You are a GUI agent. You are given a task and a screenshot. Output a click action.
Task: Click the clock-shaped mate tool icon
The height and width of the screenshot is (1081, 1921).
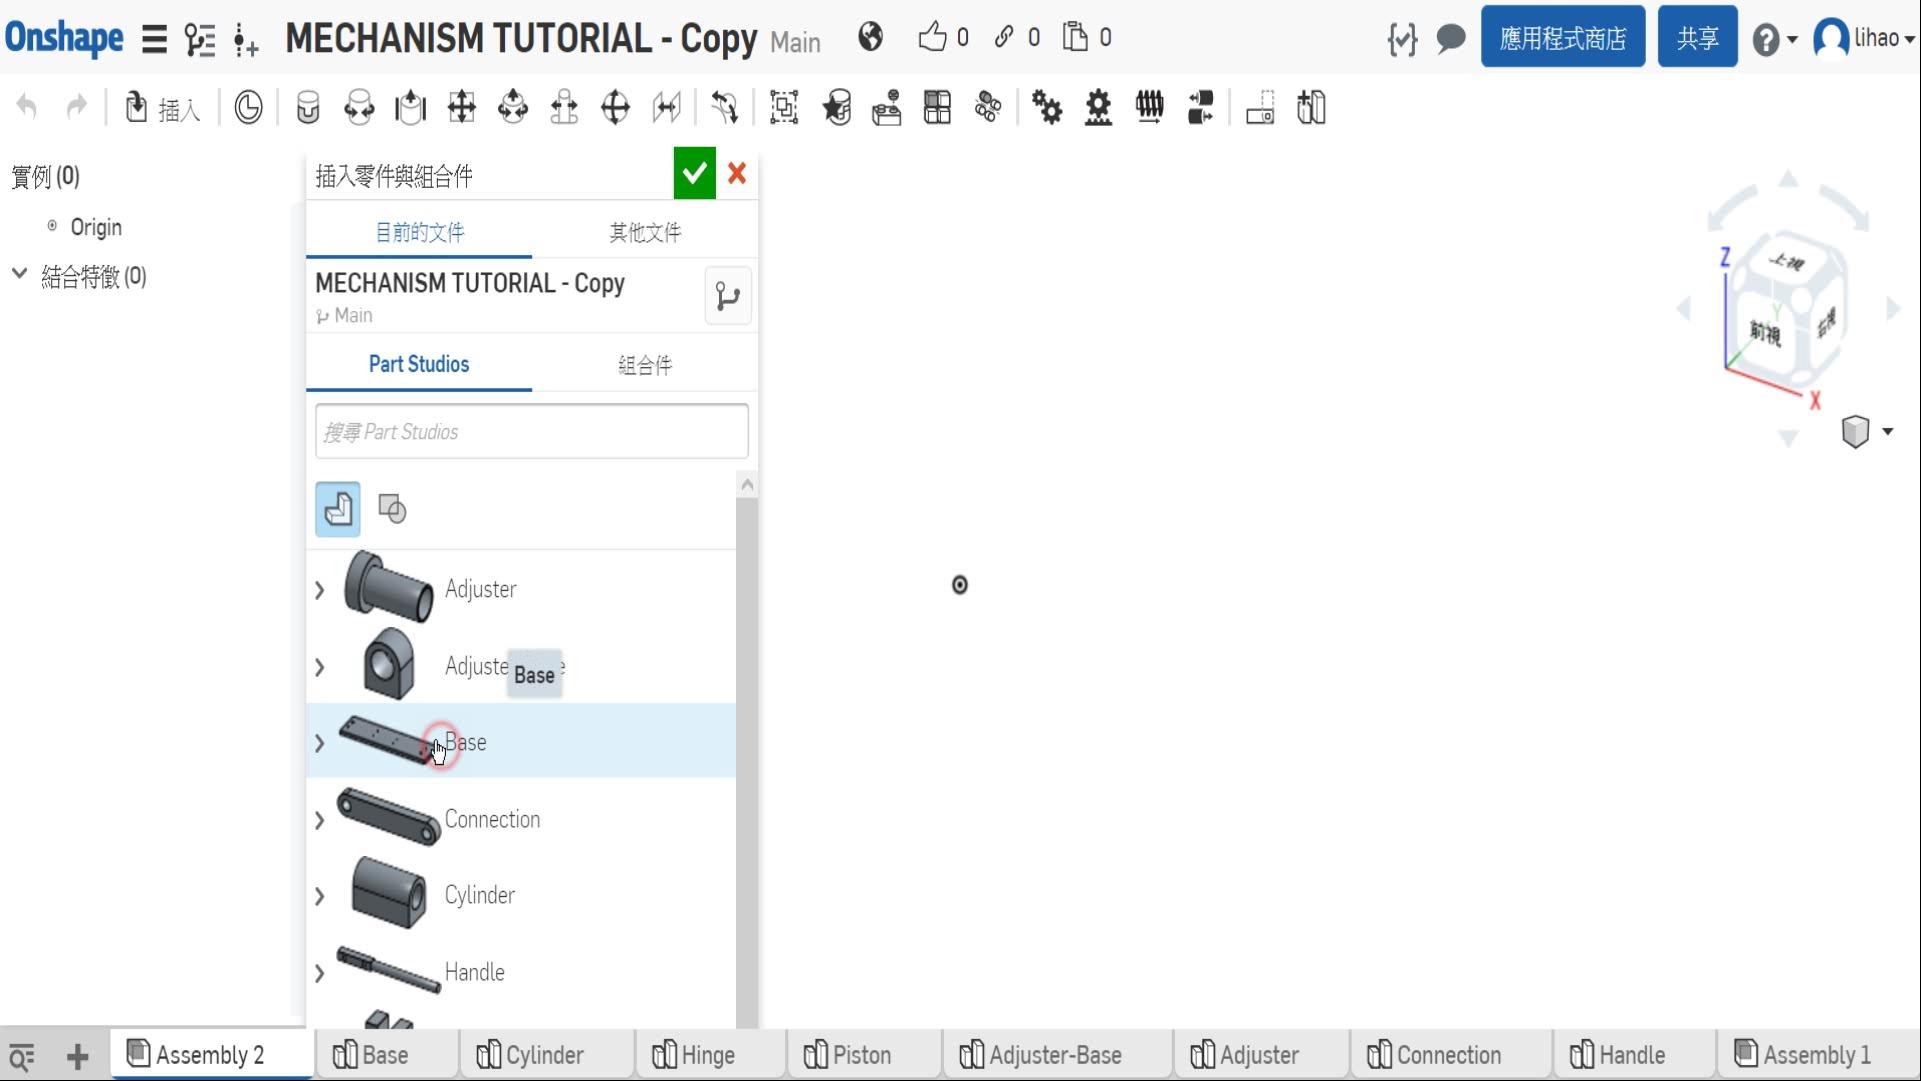pos(248,107)
